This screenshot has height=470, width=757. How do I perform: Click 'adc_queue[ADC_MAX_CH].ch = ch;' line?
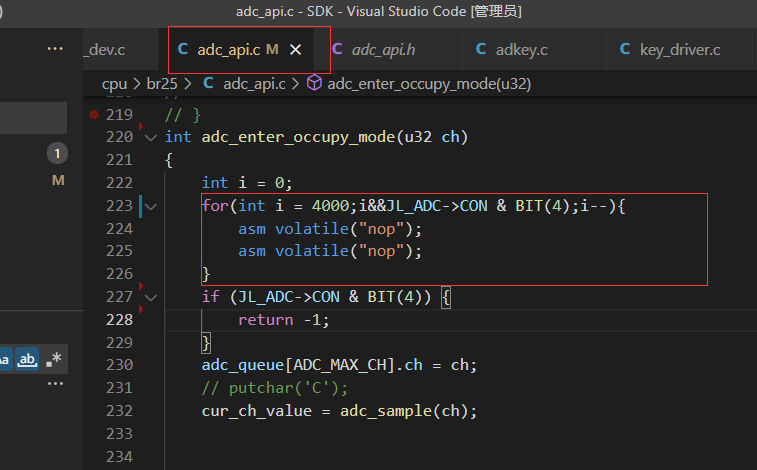pos(339,365)
